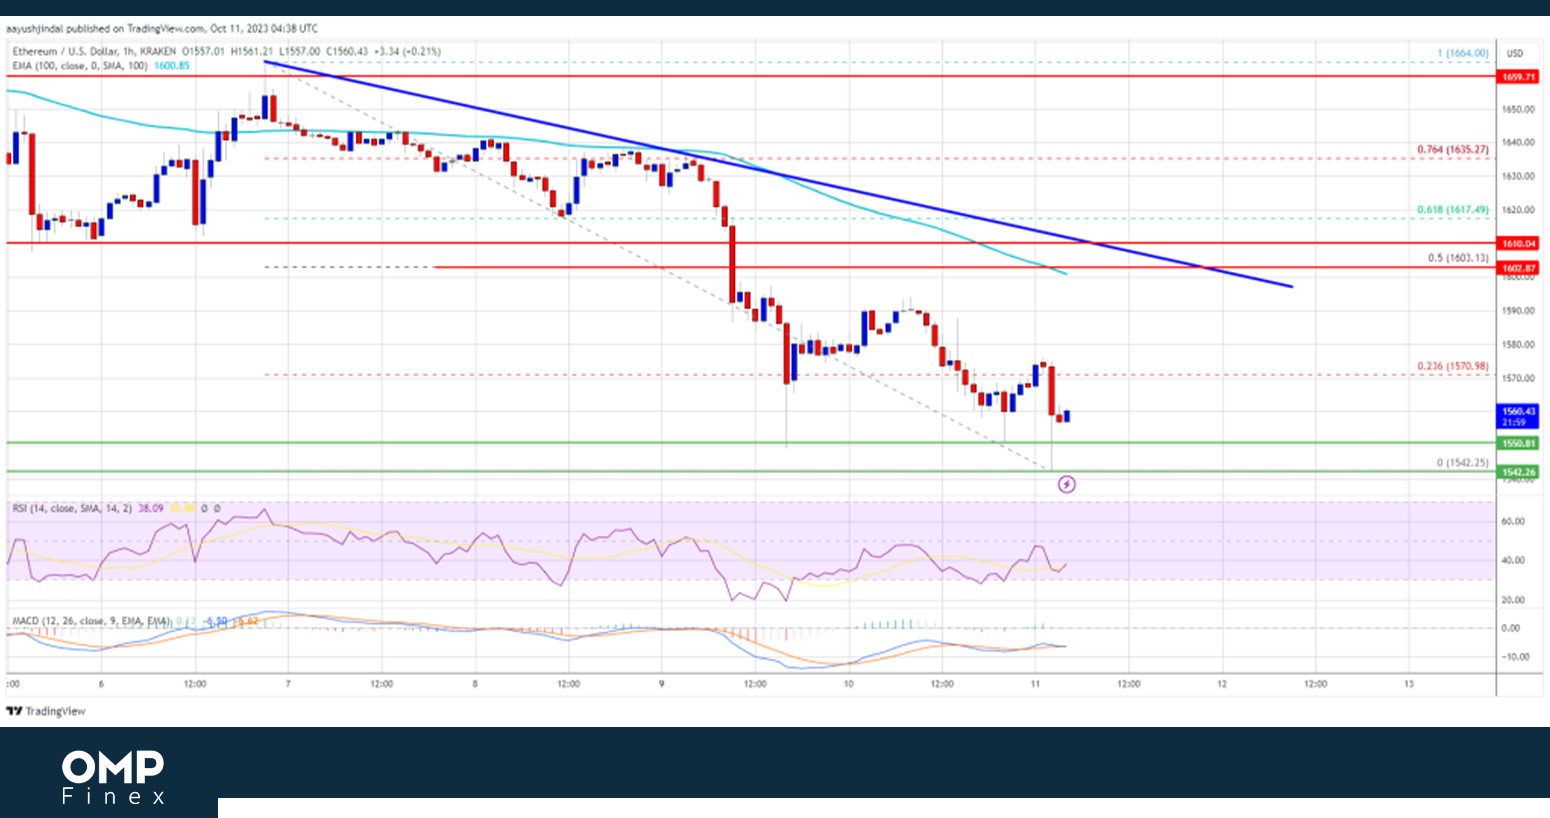Click the blue descending trend line
This screenshot has height=818, width=1550.
coord(778,174)
